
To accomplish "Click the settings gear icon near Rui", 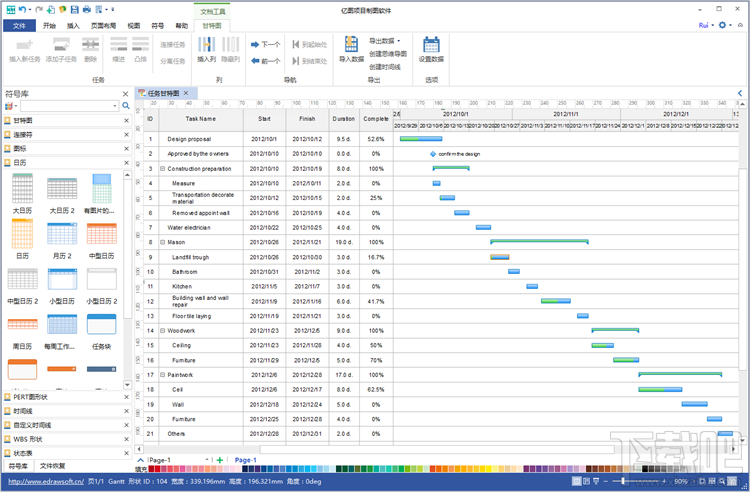I will (x=722, y=25).
